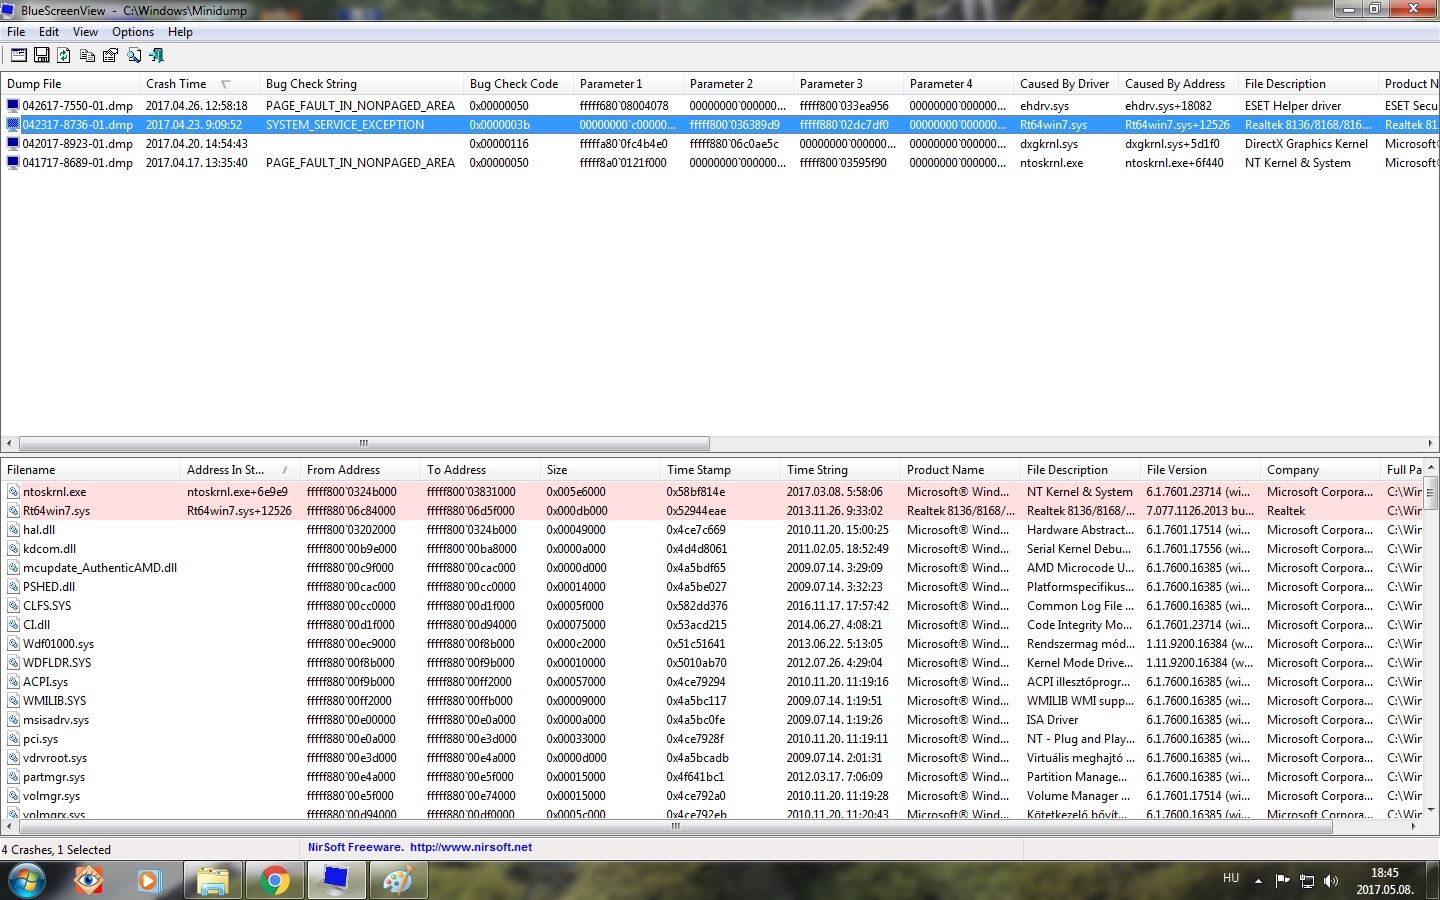Select the mcupdate_AuthenticAMD.dll row
The image size is (1440, 900).
712,568
